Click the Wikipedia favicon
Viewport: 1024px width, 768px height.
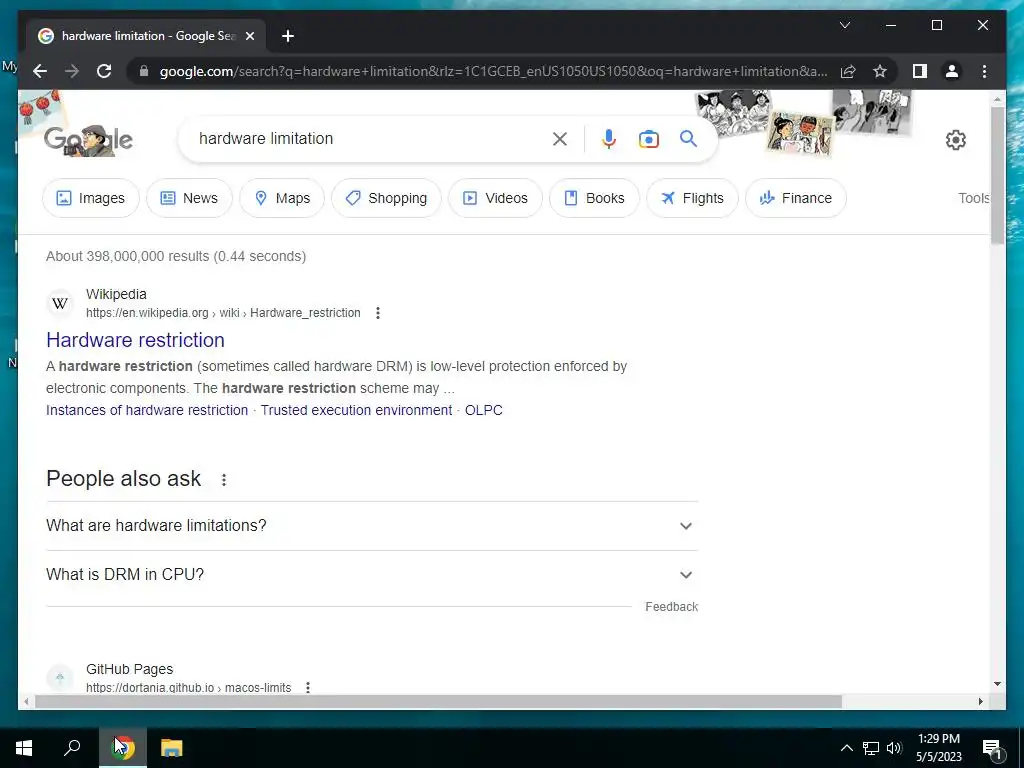(60, 304)
